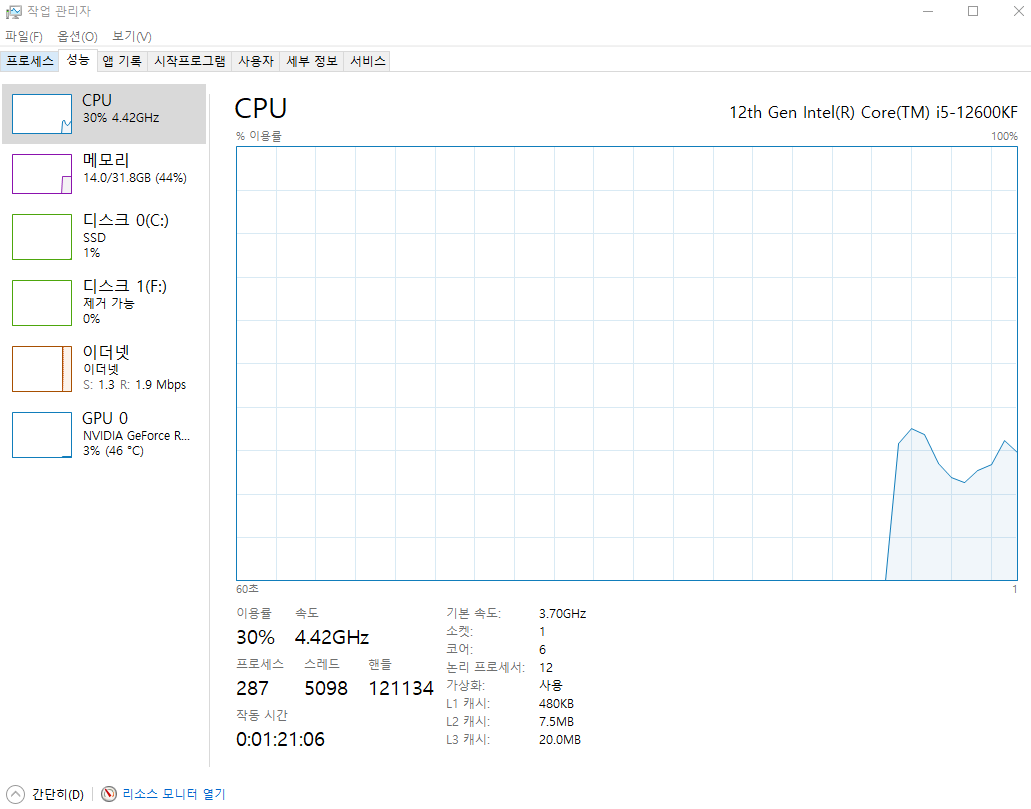Click the 핸들 count 121134
This screenshot has height=809, width=1031.
[401, 688]
